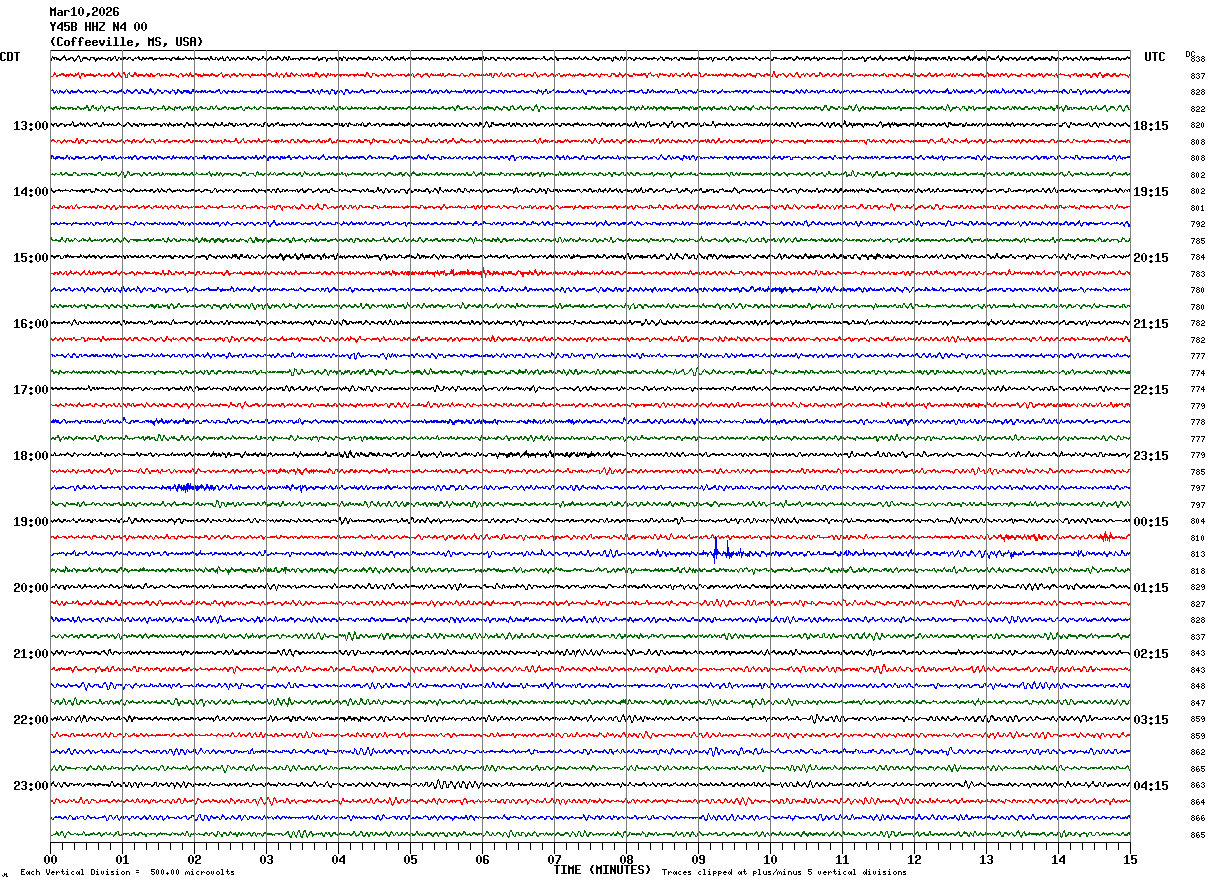
Task: Click the 18:15 UTC time label
Action: click(1150, 126)
